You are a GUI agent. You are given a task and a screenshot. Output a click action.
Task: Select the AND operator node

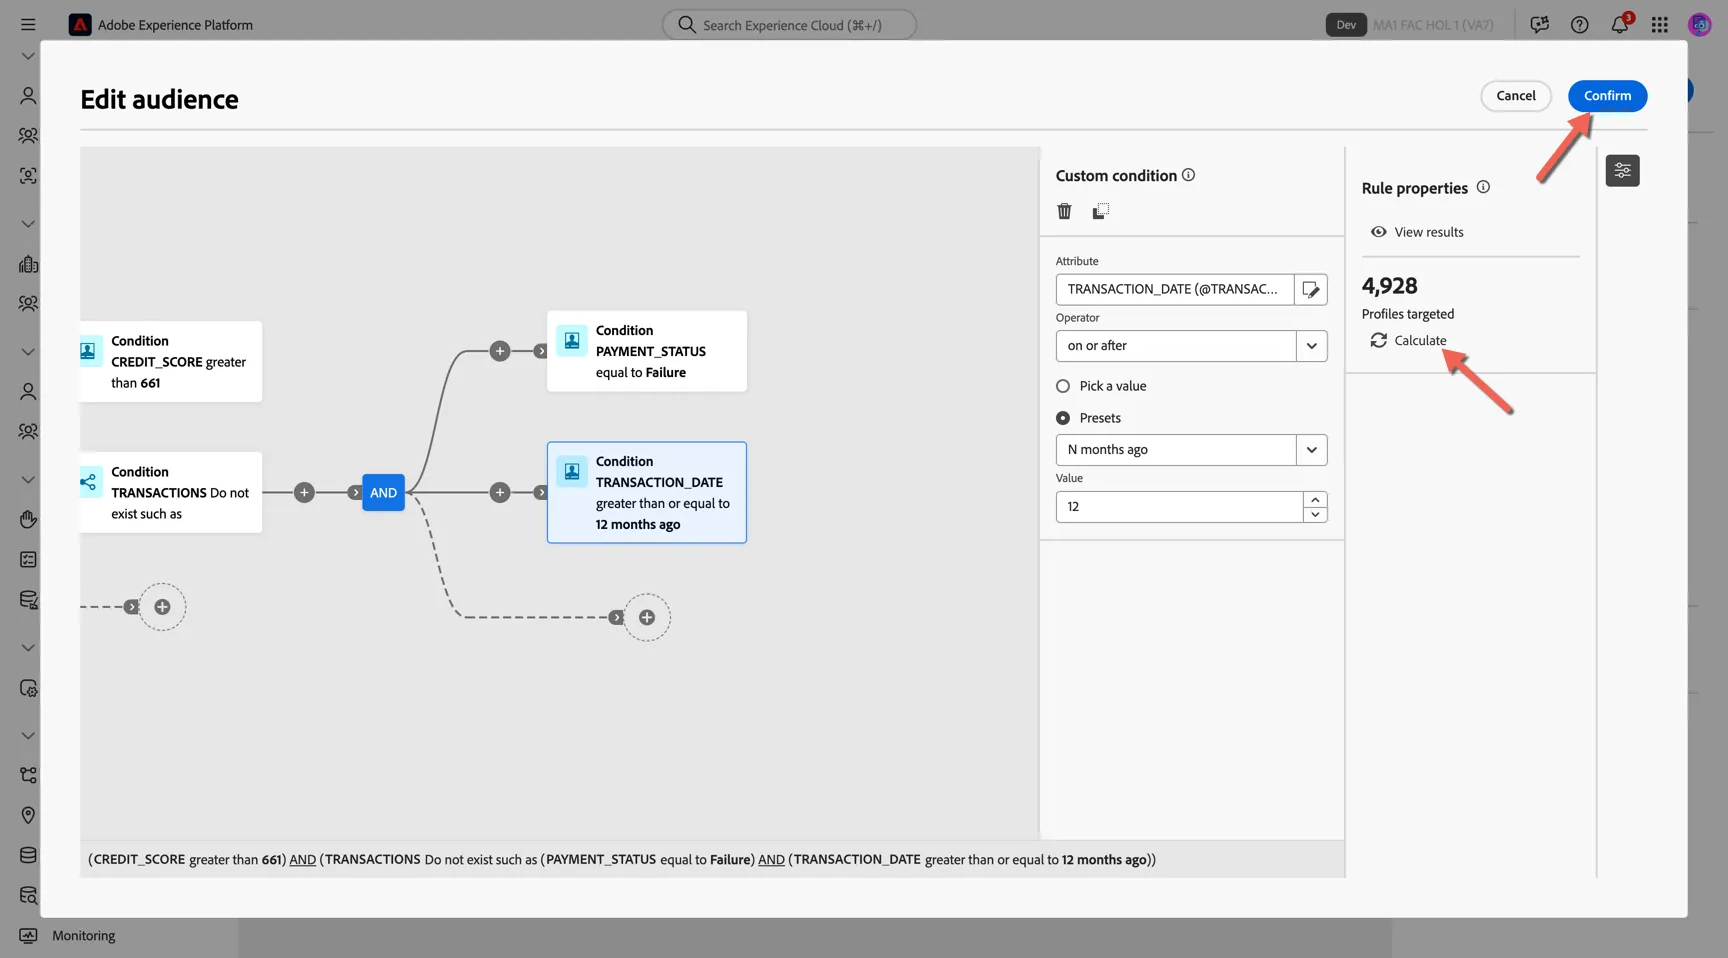[x=383, y=492]
